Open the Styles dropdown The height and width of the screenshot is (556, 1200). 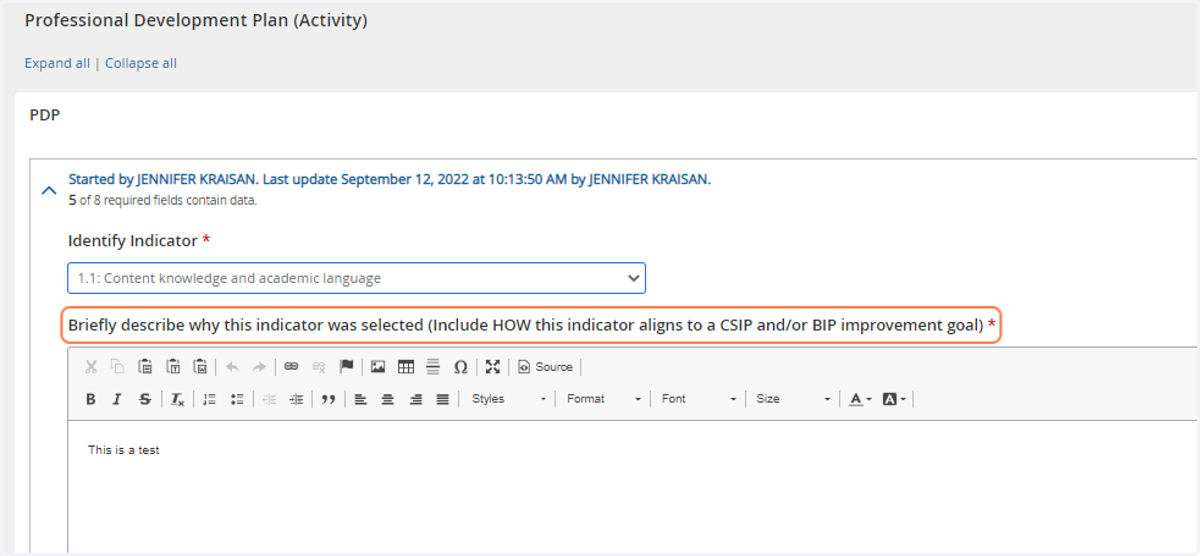tap(509, 399)
